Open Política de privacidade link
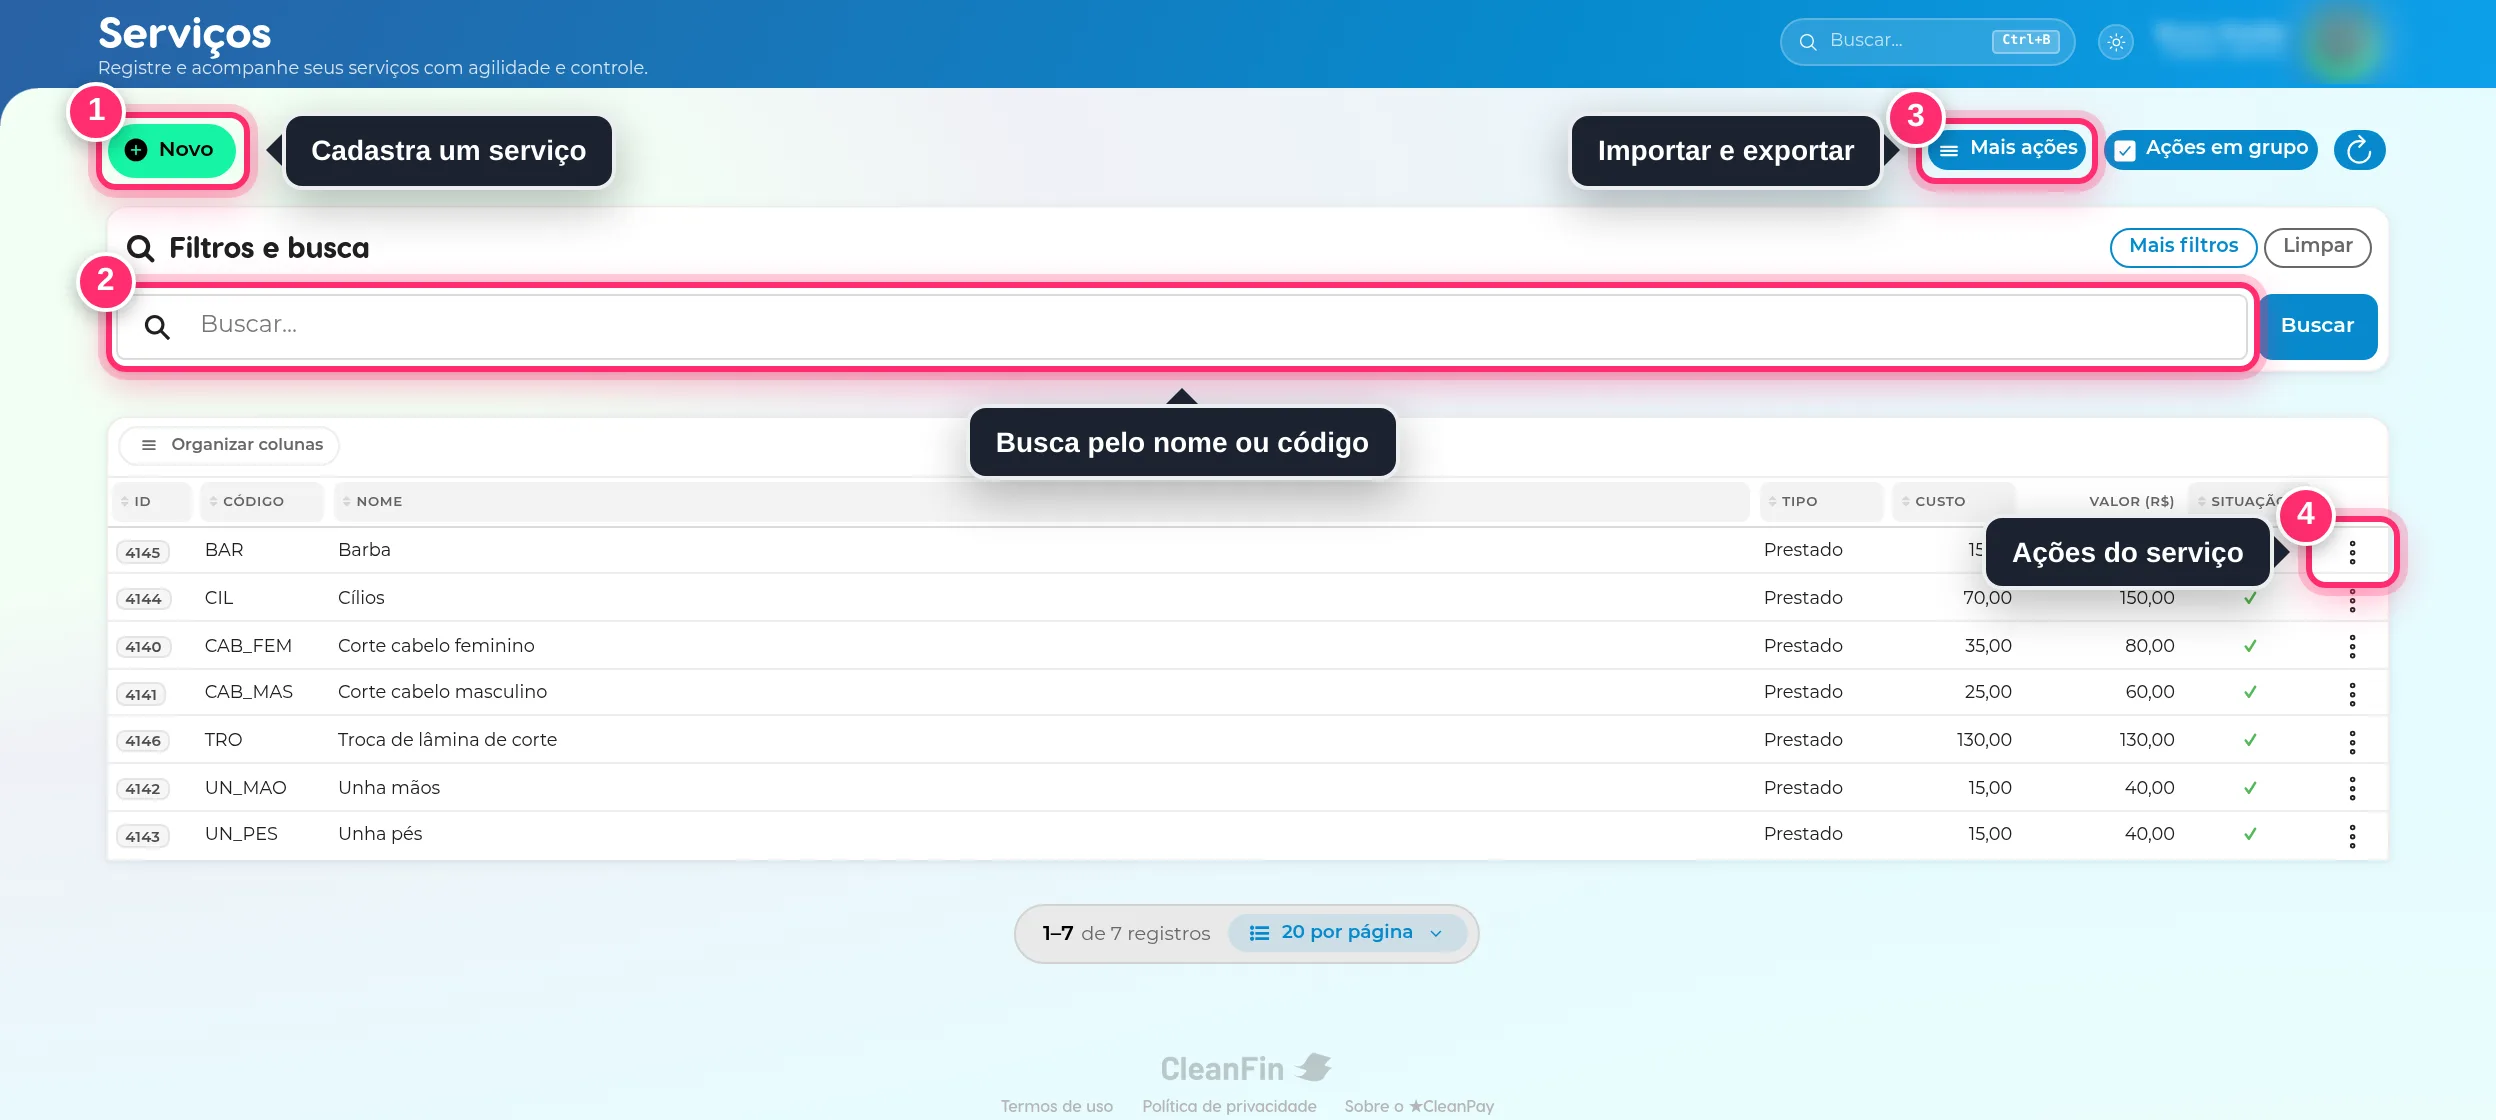This screenshot has height=1120, width=2496. click(x=1229, y=1106)
